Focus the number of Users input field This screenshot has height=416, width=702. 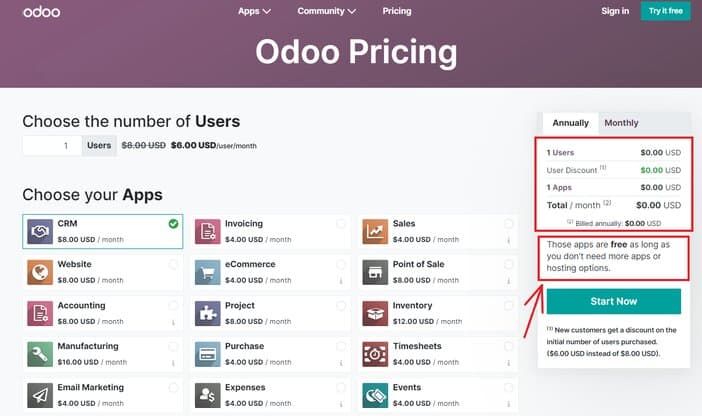pos(52,146)
